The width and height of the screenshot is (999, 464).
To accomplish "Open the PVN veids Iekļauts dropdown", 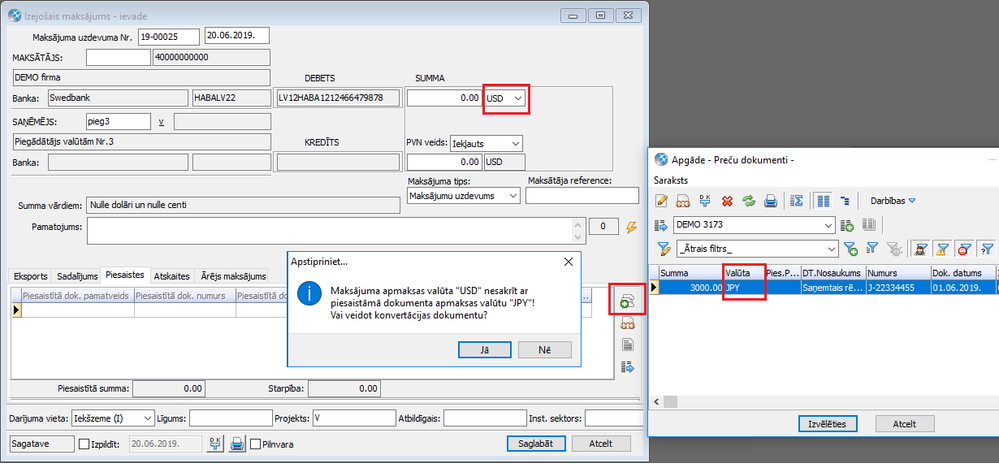I will (x=515, y=143).
